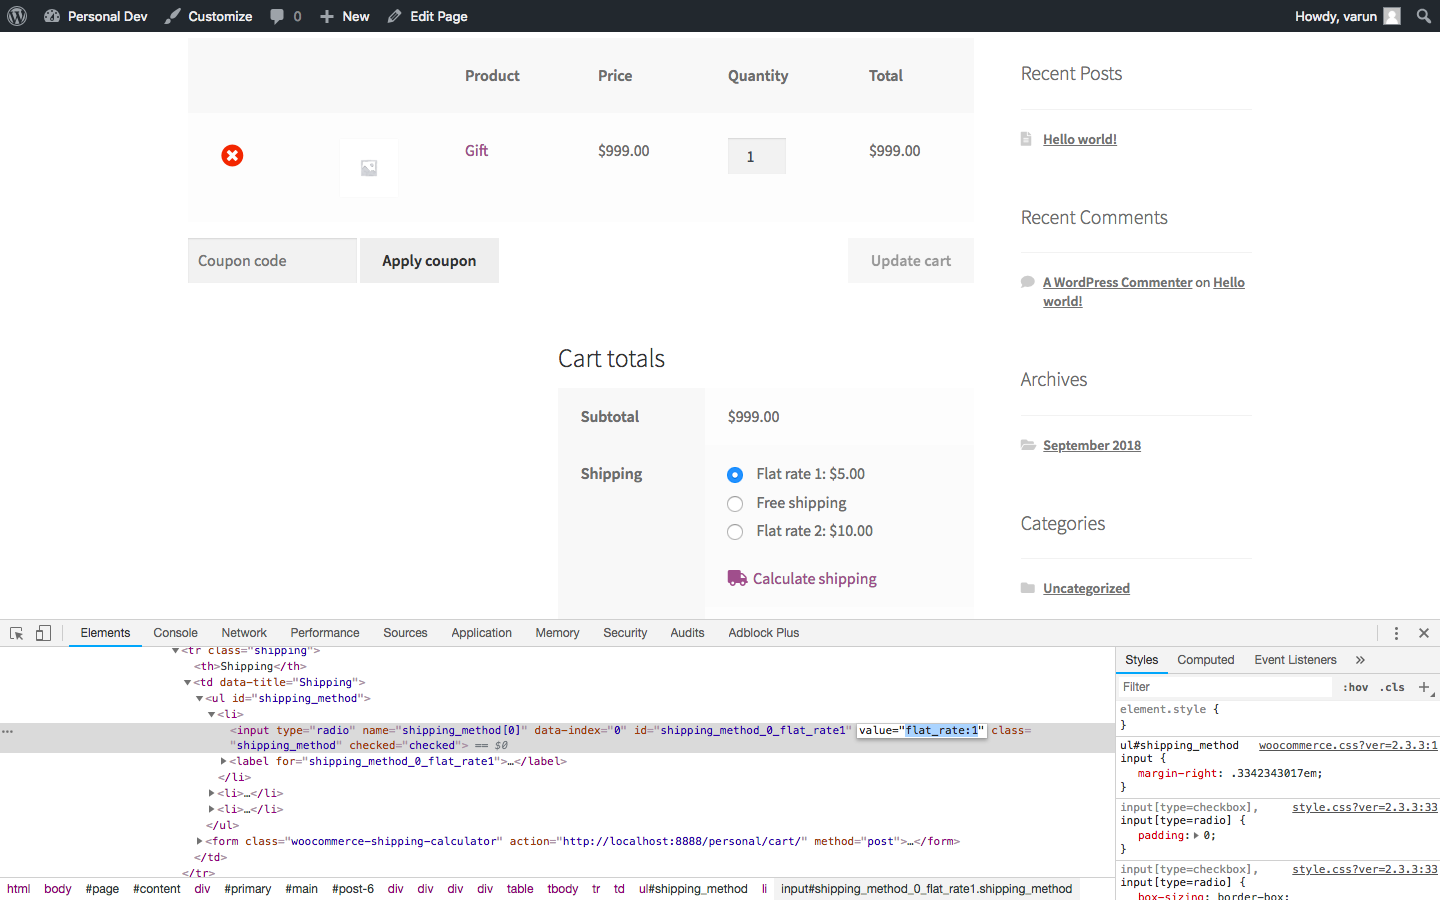Open the woocommerce.css?ver=2.3.3:1 source link
Image resolution: width=1440 pixels, height=900 pixels.
click(1348, 745)
